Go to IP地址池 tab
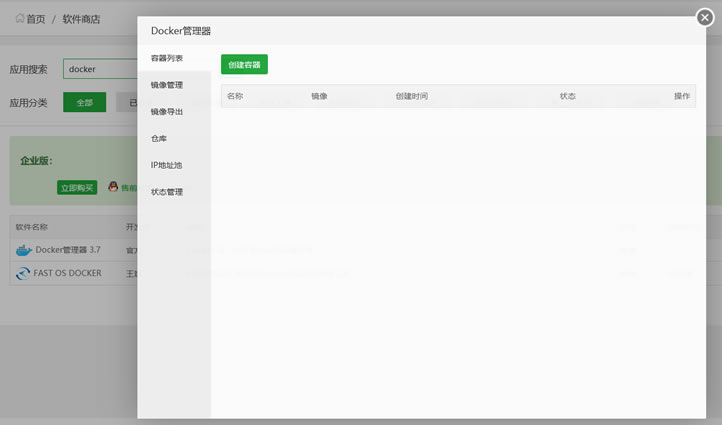The width and height of the screenshot is (722, 425). [x=167, y=165]
